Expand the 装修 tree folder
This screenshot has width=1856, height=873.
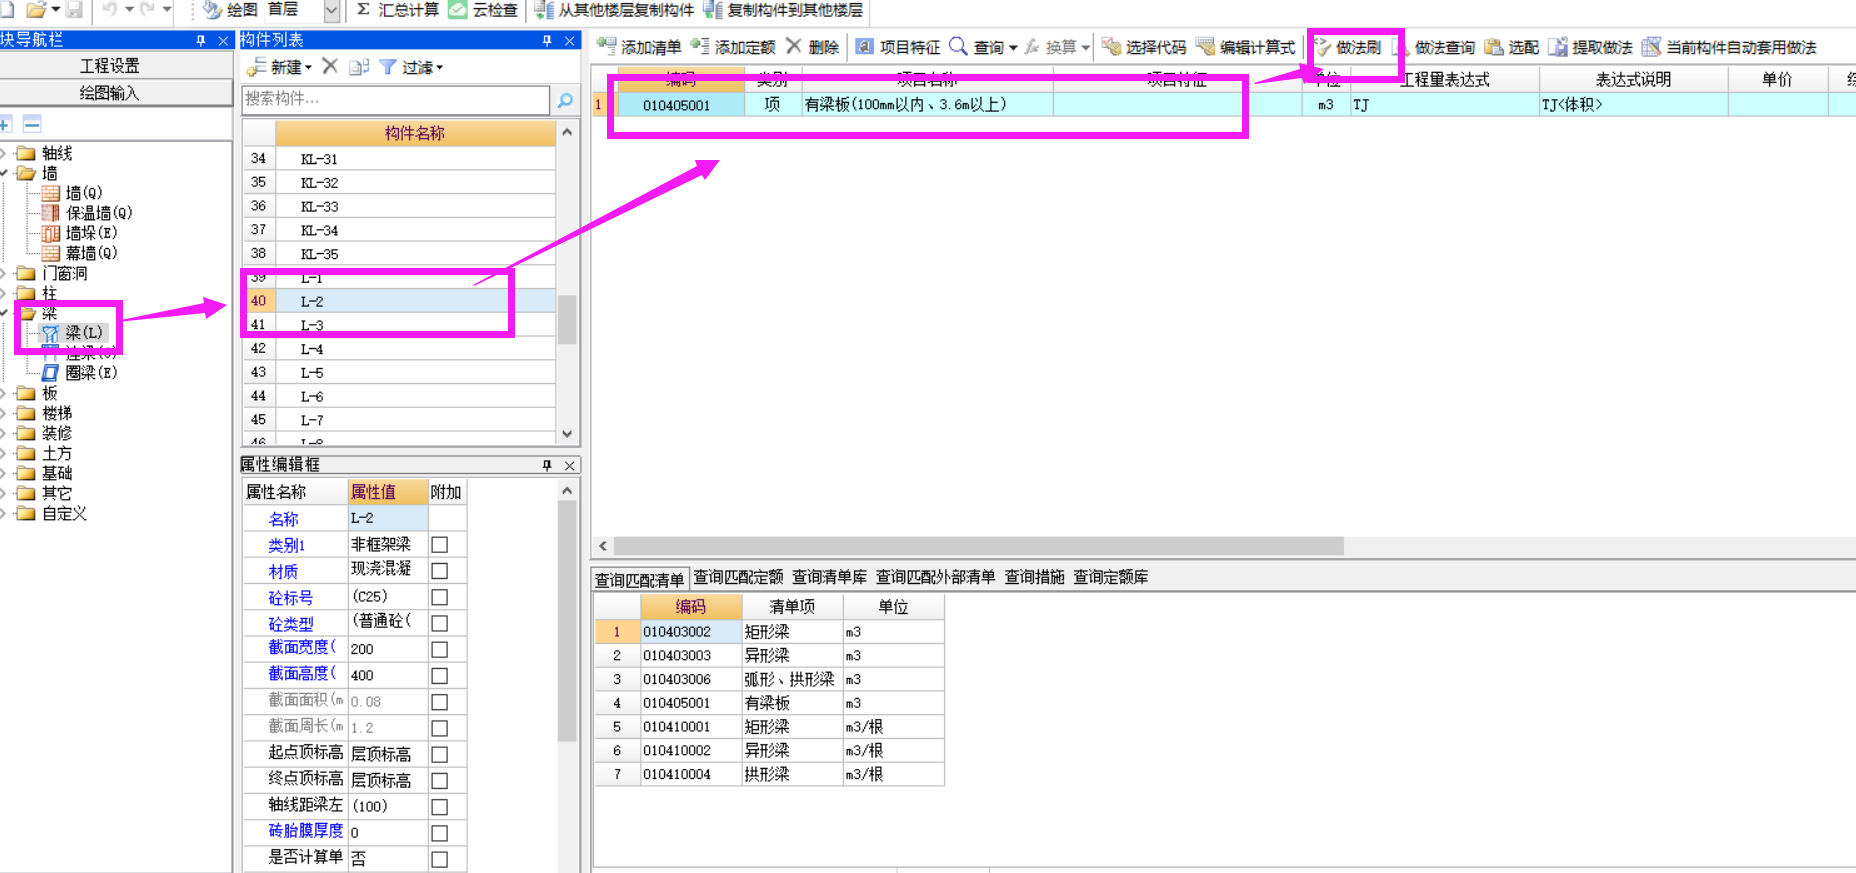[x=4, y=433]
